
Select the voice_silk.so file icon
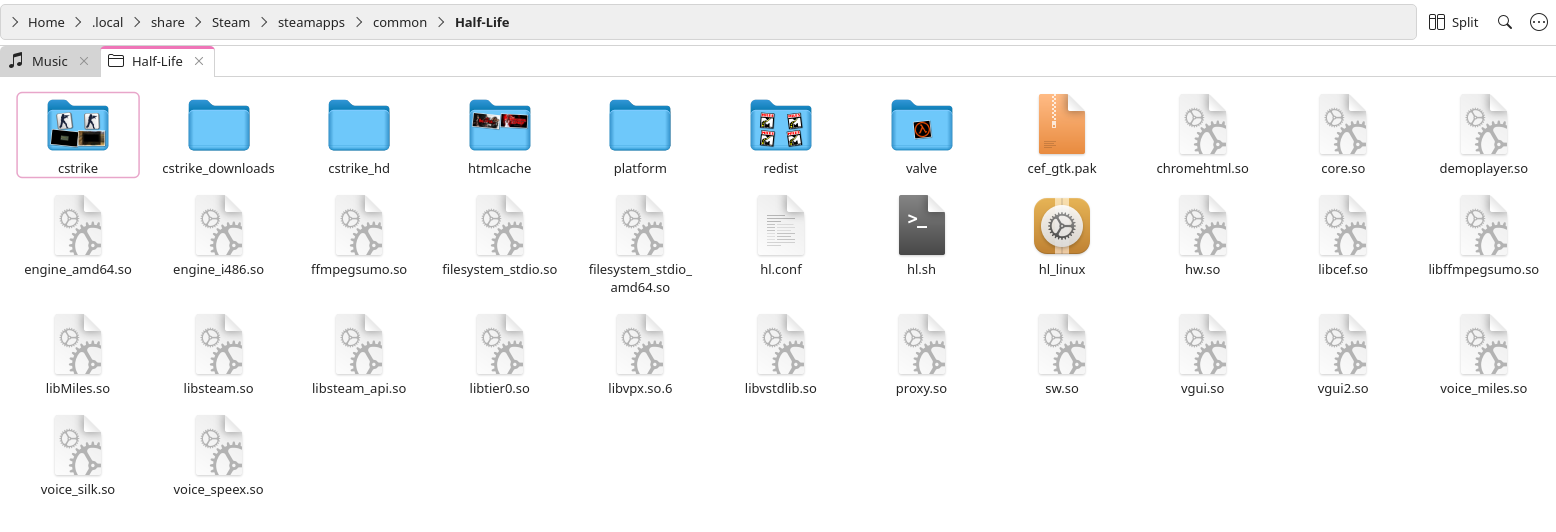(x=78, y=445)
